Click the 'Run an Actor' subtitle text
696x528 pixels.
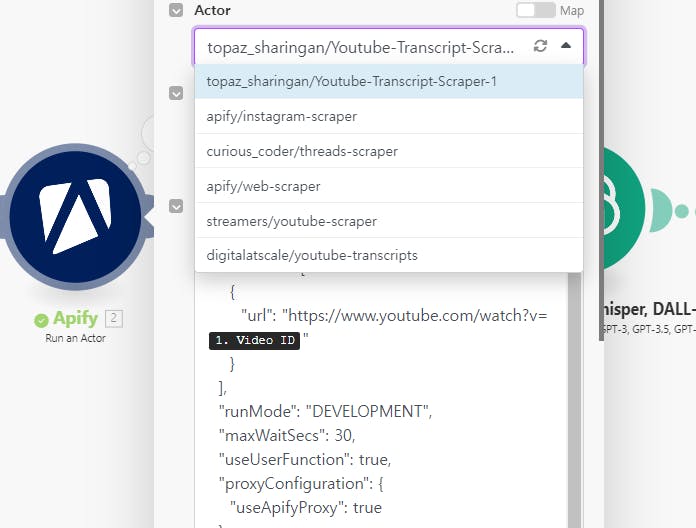coord(75,338)
